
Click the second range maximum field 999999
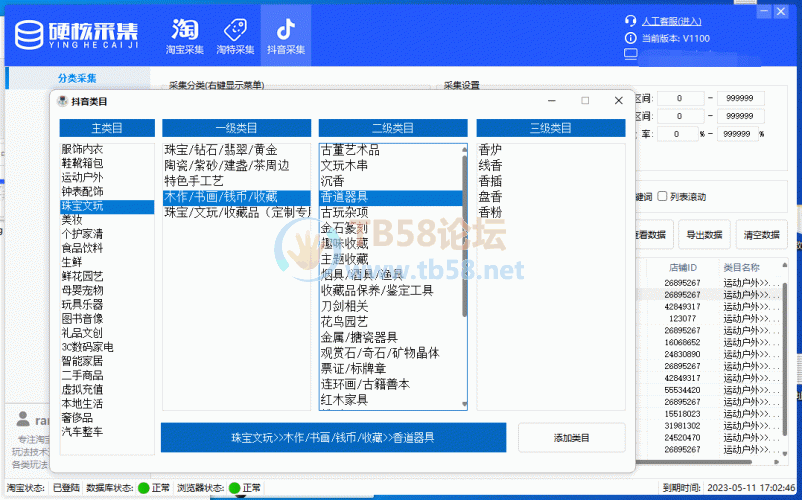740,116
